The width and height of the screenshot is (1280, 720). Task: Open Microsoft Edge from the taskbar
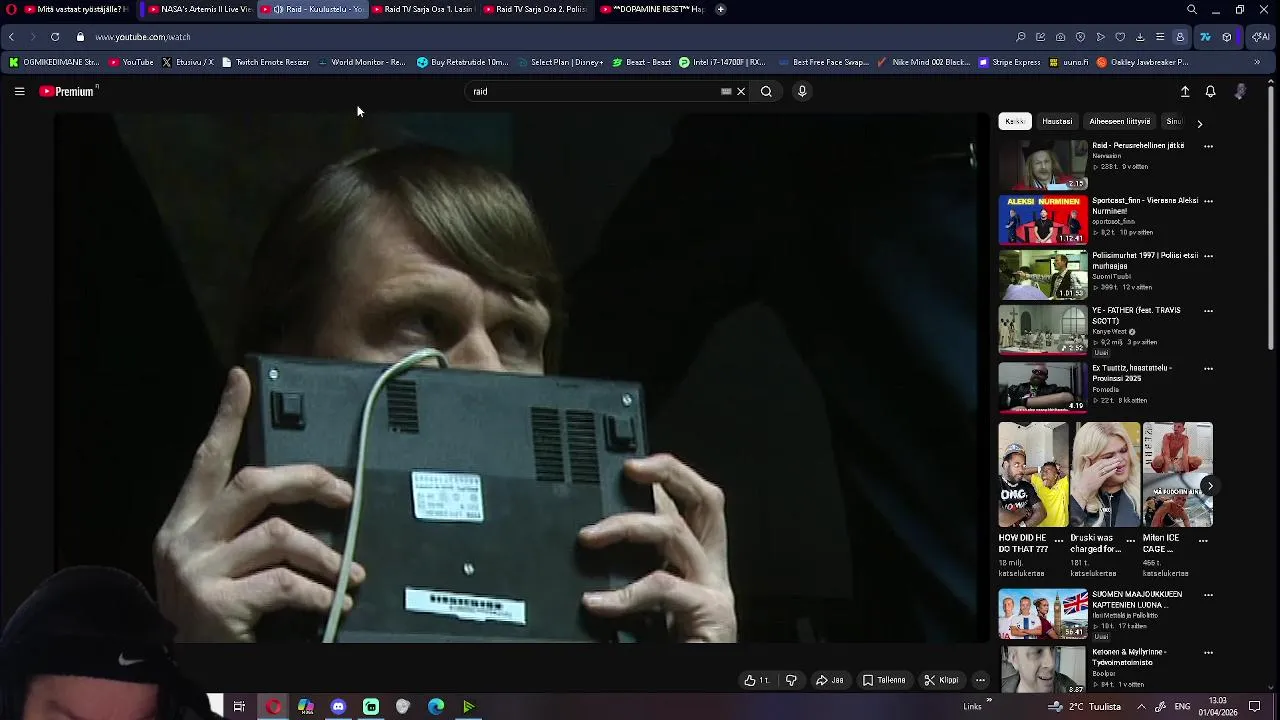(436, 707)
